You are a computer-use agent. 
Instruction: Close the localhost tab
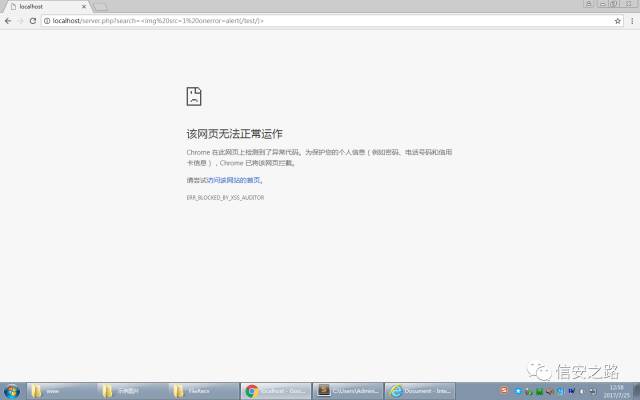coord(84,7)
